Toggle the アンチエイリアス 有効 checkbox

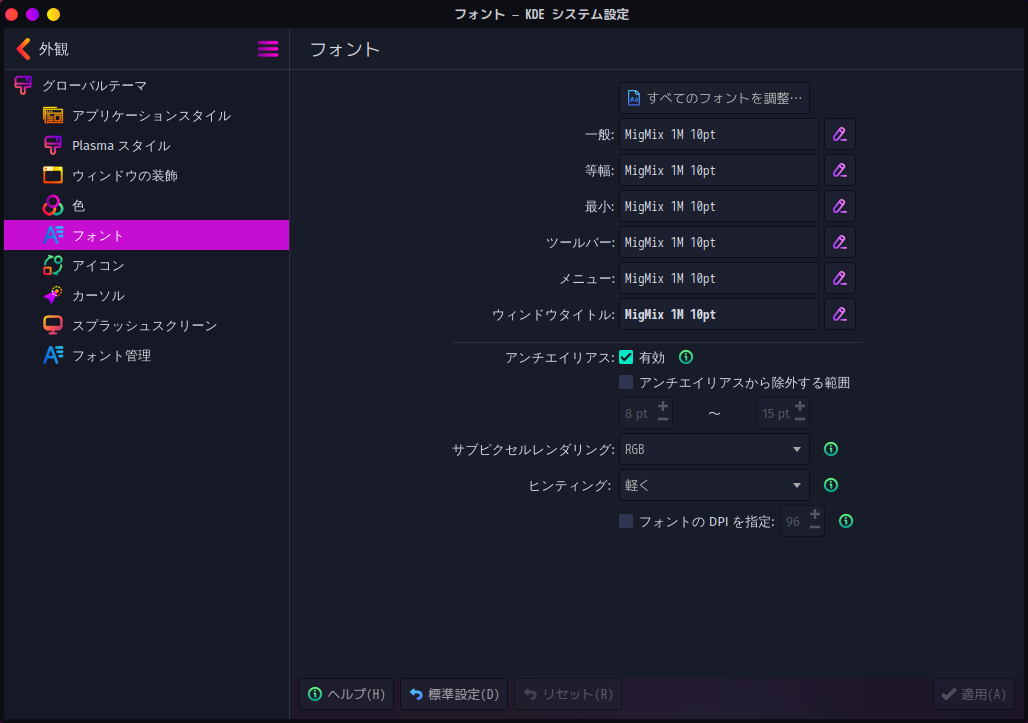[626, 357]
